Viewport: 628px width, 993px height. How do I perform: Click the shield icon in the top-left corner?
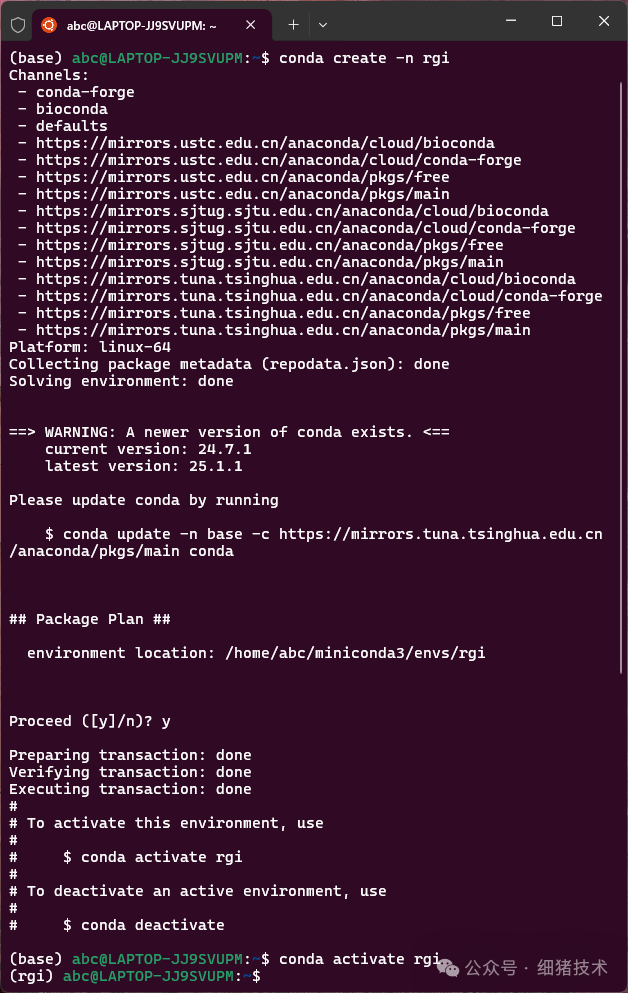click(16, 24)
